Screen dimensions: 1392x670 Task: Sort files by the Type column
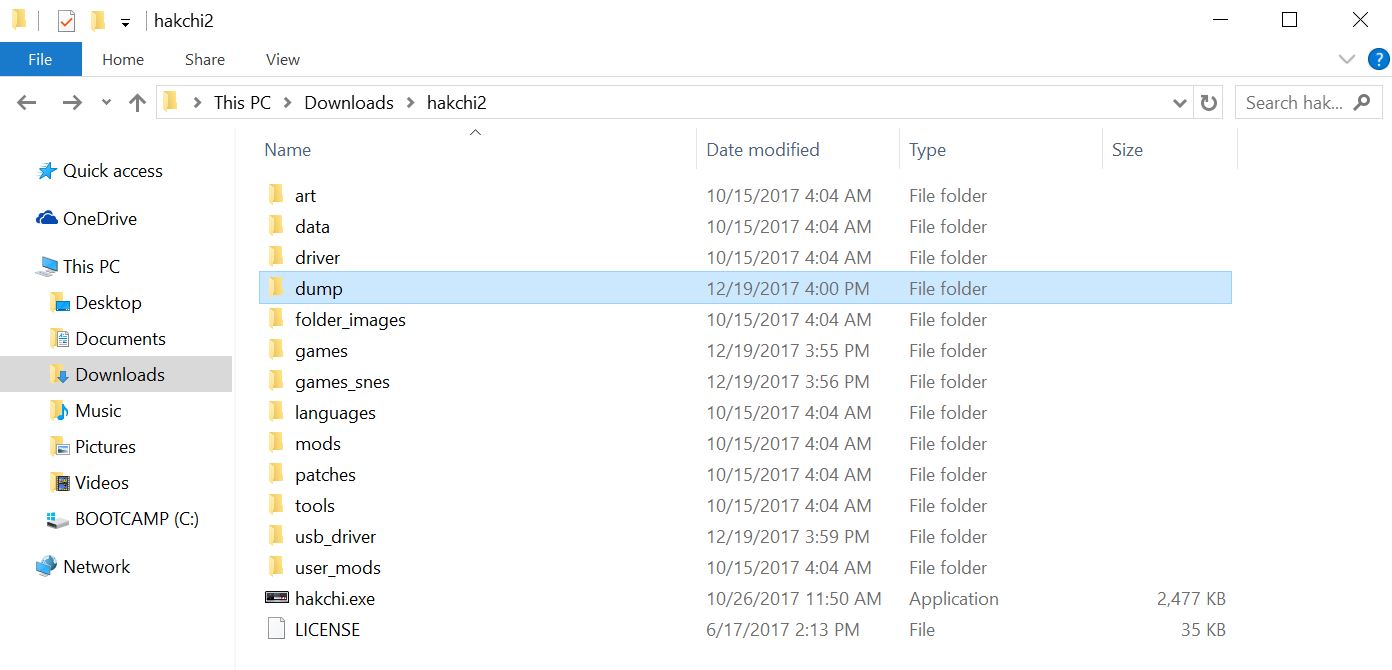(927, 150)
